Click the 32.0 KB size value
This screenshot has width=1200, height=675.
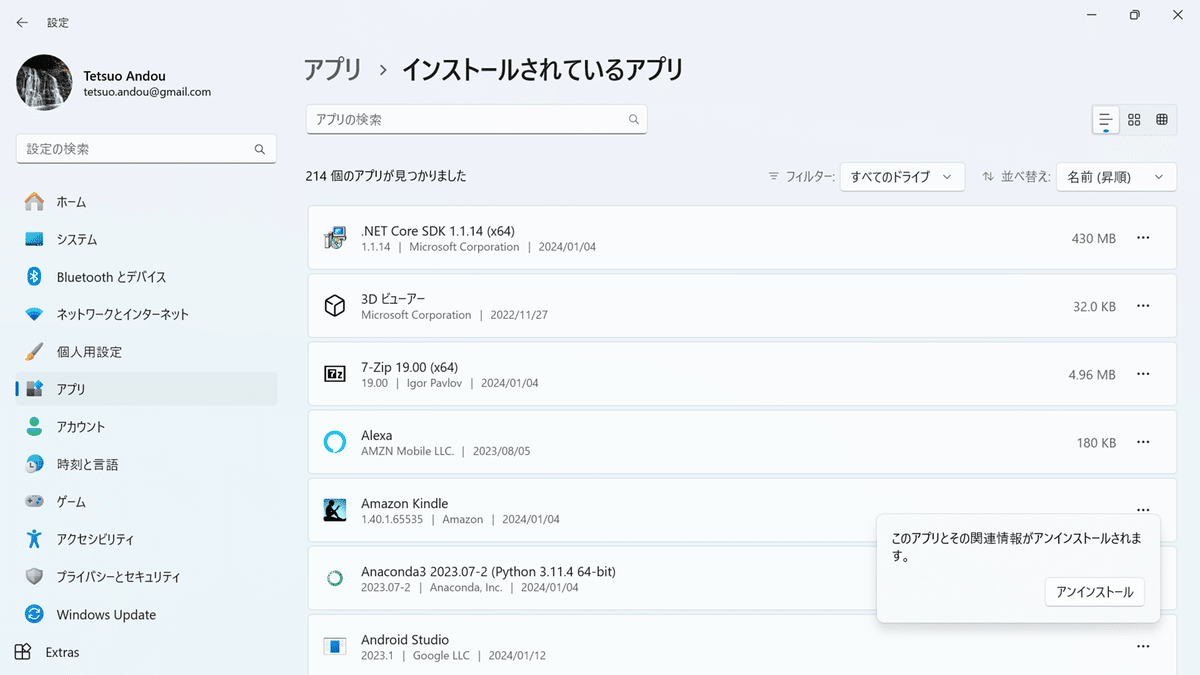pos(1095,306)
